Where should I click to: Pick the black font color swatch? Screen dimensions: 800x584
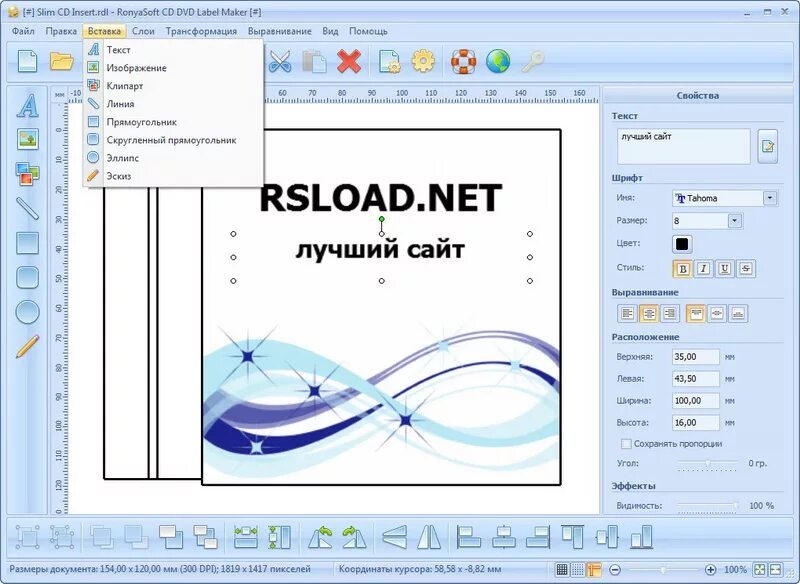pos(682,244)
